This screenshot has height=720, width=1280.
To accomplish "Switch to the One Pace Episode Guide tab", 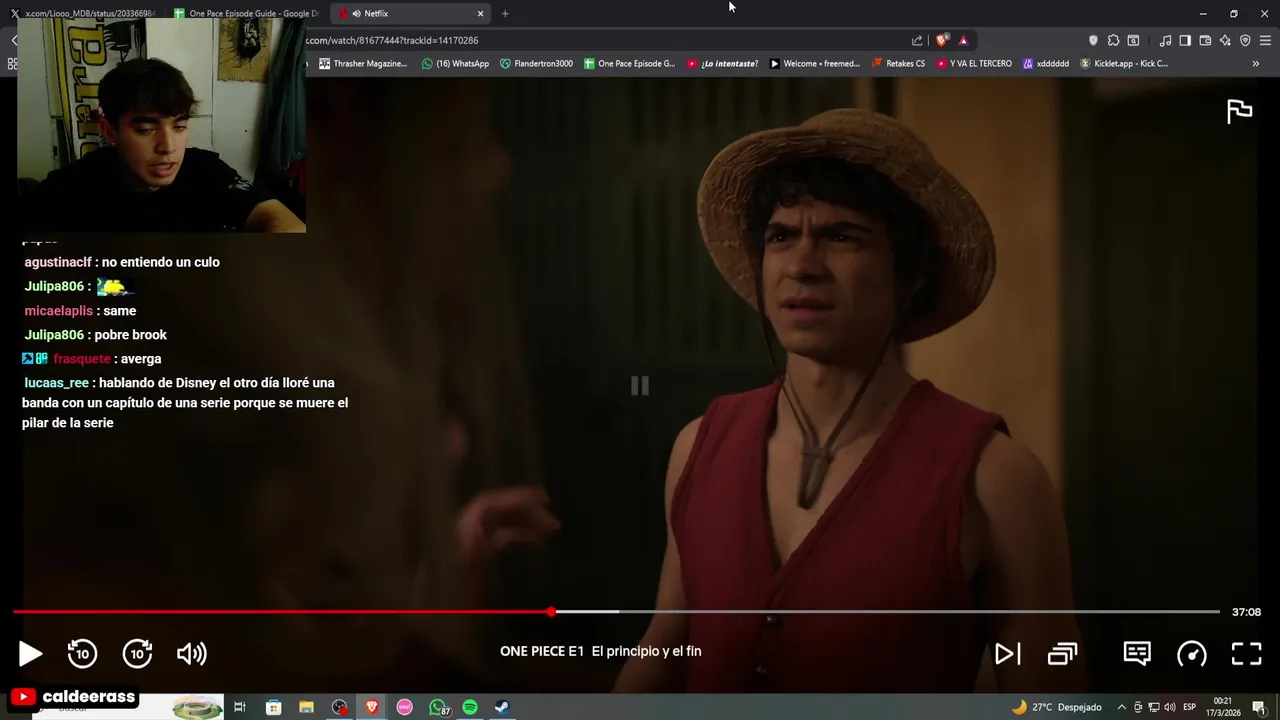I will pos(245,13).
